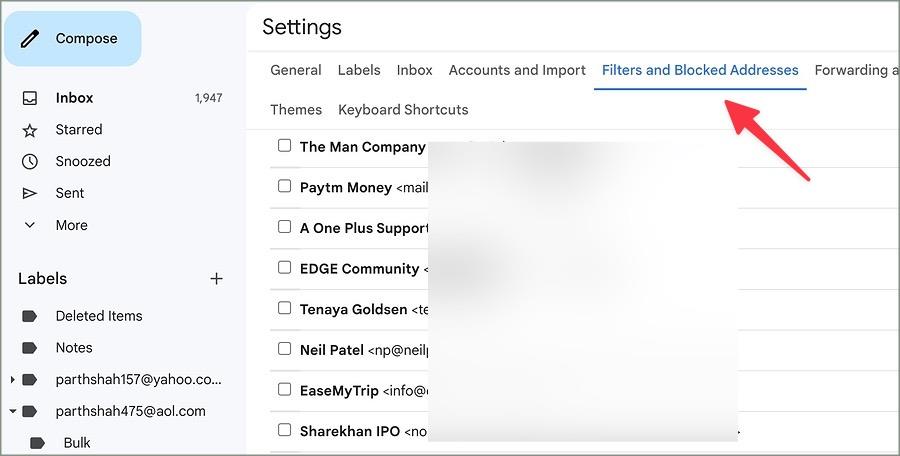Image resolution: width=900 pixels, height=456 pixels.
Task: Click the Deleted Items label icon
Action: (29, 316)
